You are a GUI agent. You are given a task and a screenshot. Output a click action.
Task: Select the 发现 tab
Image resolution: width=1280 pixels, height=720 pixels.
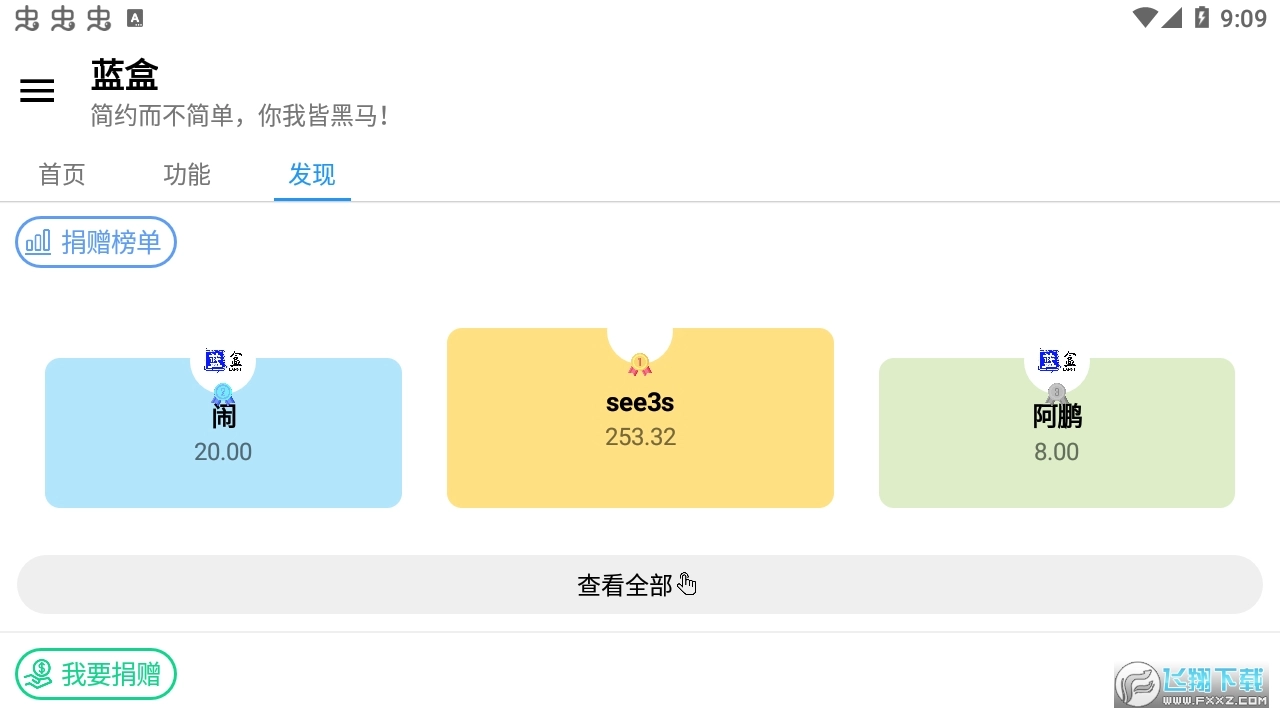[x=312, y=175]
